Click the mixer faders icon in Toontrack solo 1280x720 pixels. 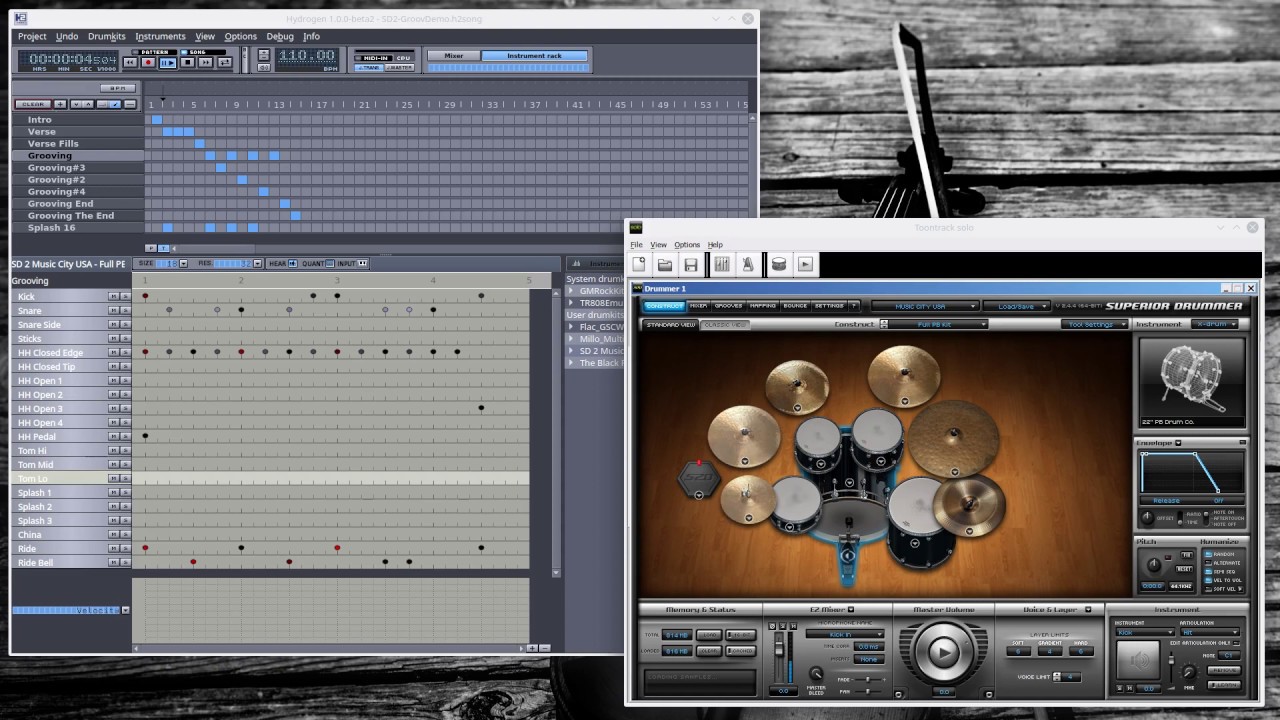tap(721, 264)
